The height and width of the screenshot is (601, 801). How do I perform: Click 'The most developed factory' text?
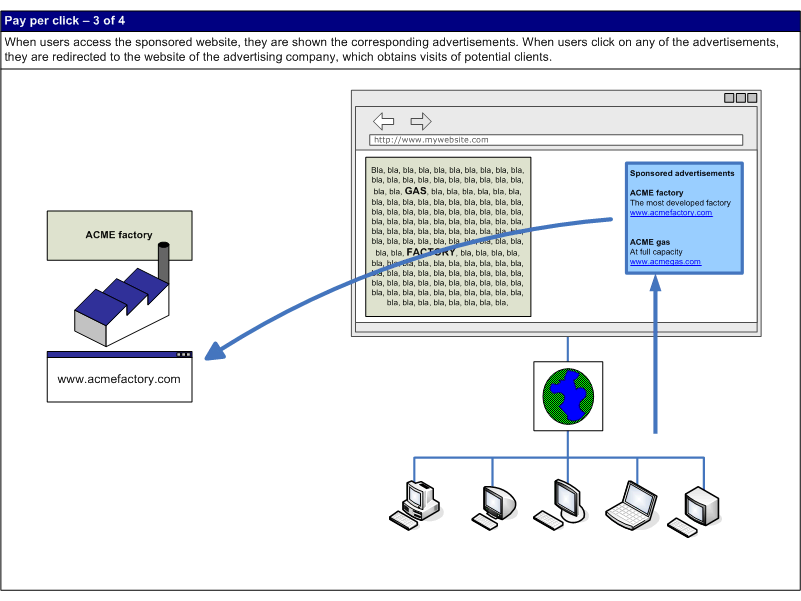[x=680, y=203]
